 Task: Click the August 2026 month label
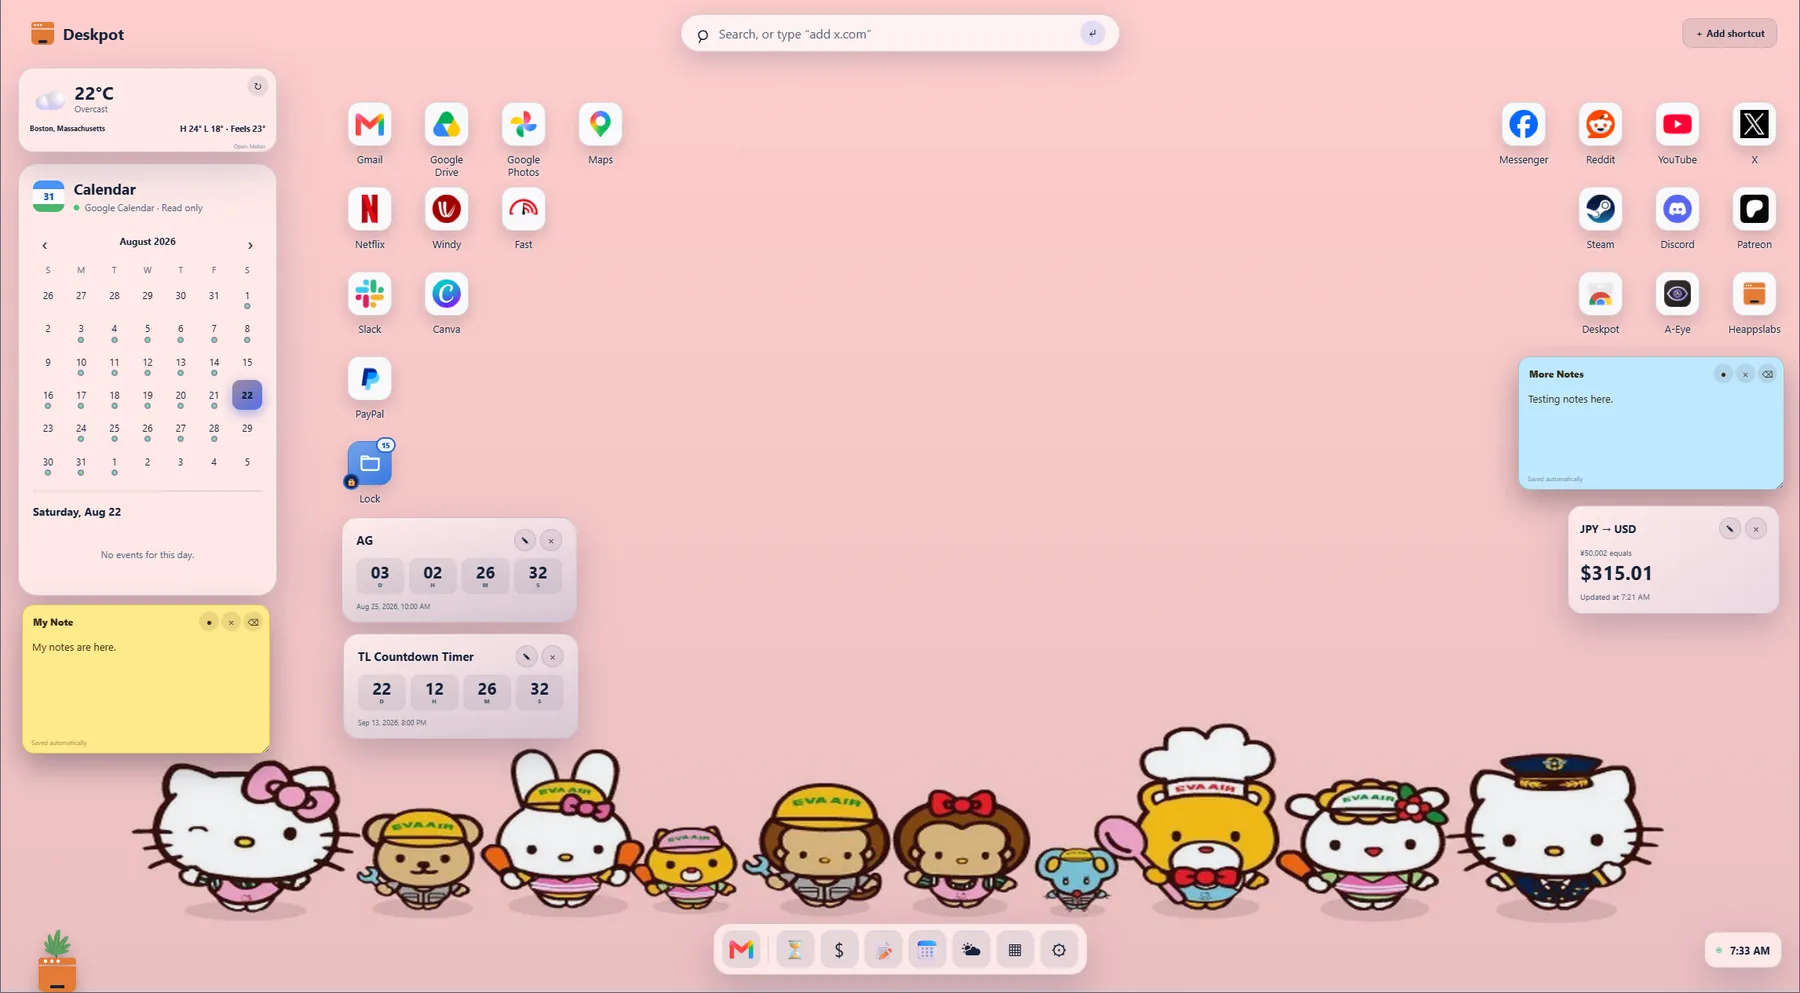147,242
